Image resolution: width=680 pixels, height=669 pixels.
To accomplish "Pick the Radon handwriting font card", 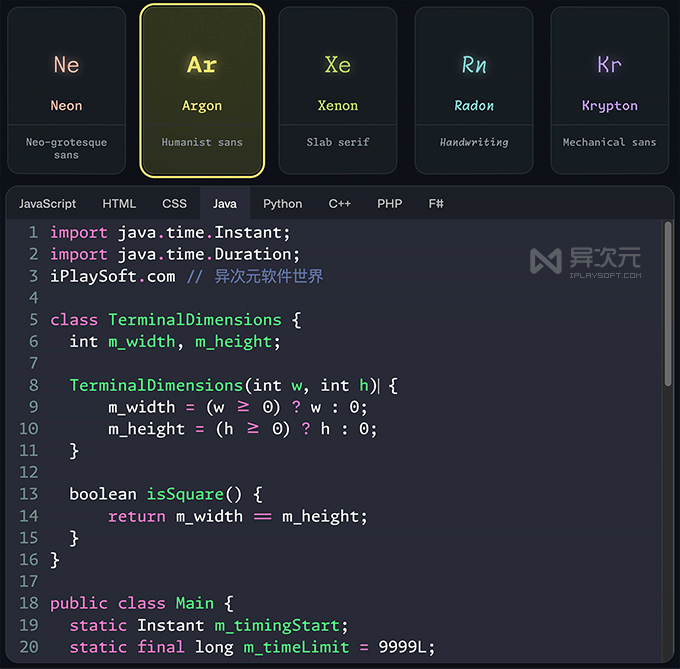I will point(474,90).
